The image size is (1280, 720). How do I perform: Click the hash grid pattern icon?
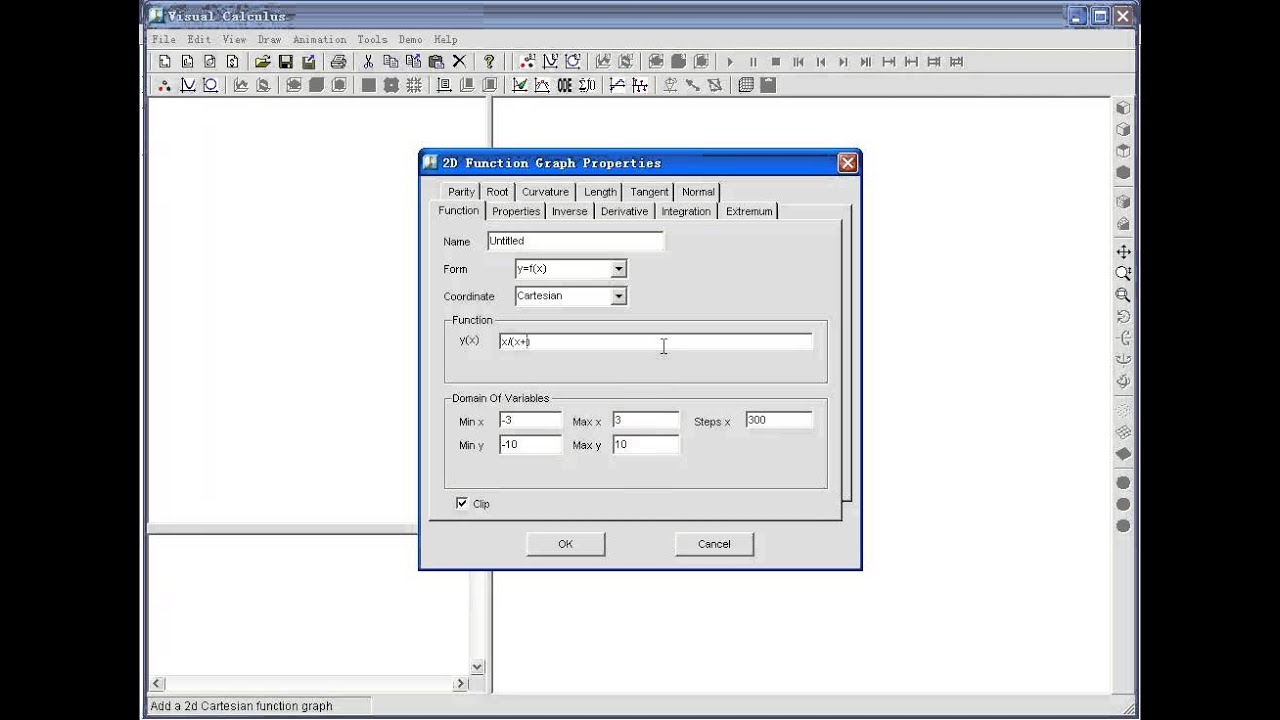413,85
